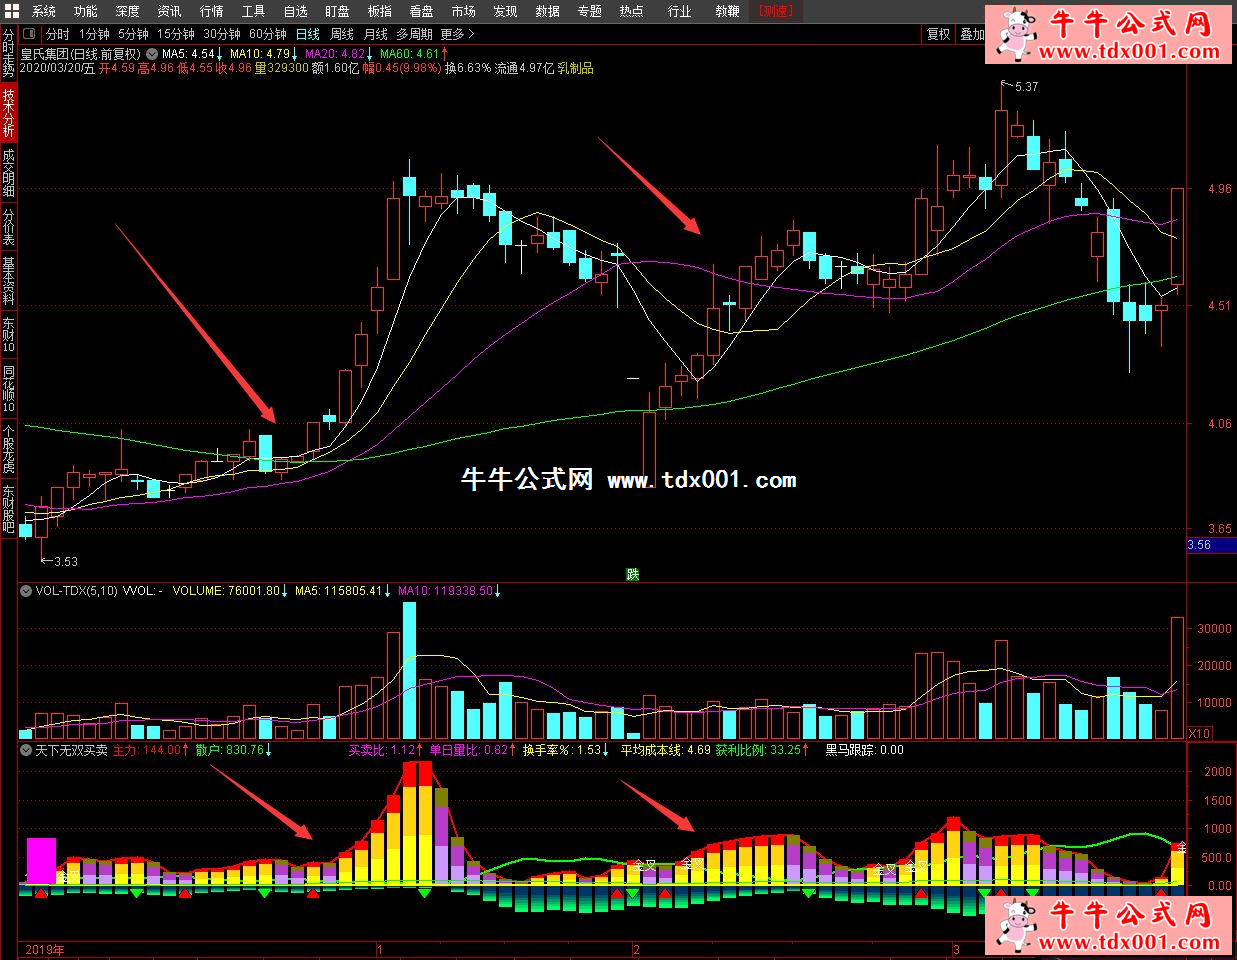Click the 黑马跟踪: 0.00 readout

point(864,749)
